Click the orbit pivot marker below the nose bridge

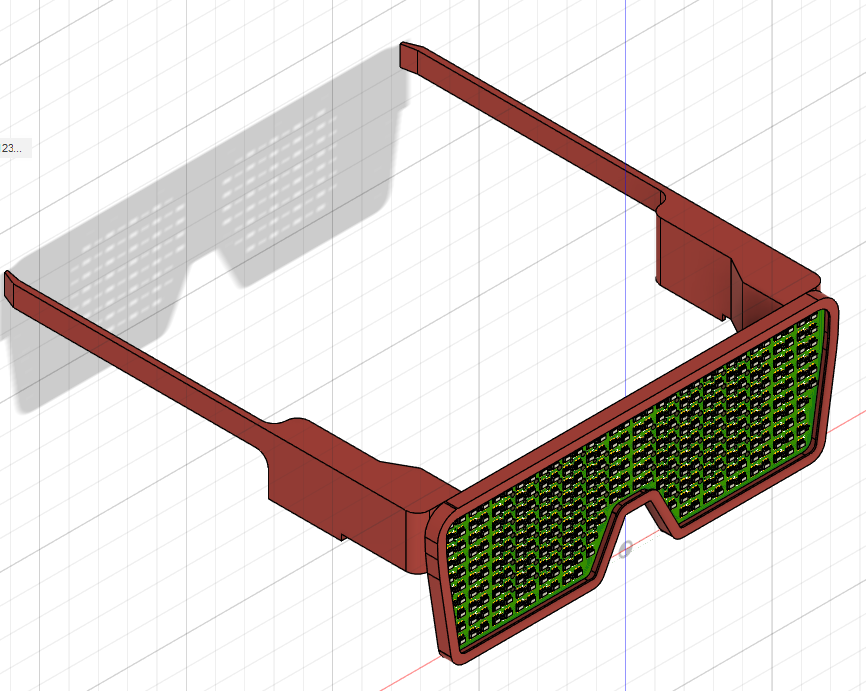(626, 549)
